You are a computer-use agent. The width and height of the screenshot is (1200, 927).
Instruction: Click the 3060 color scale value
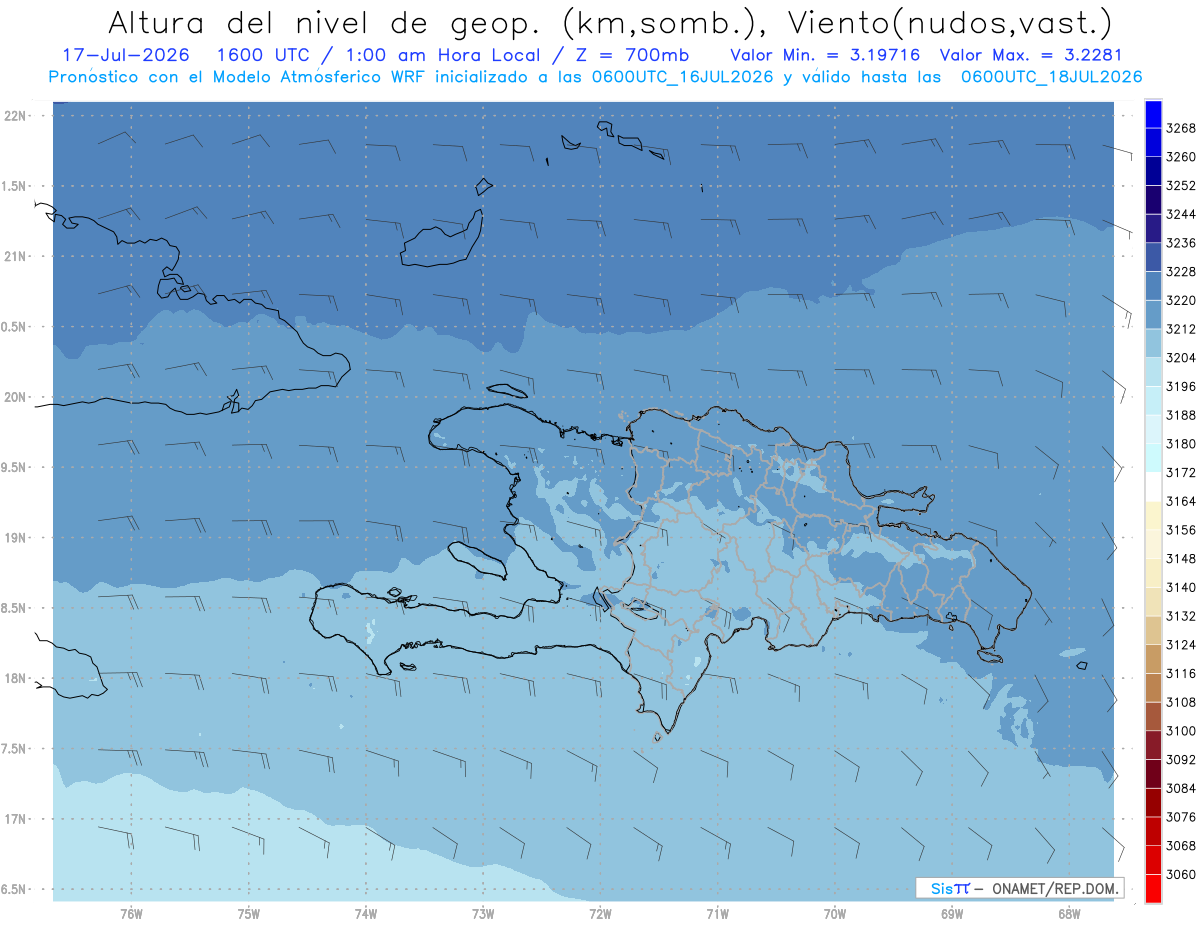click(1181, 874)
